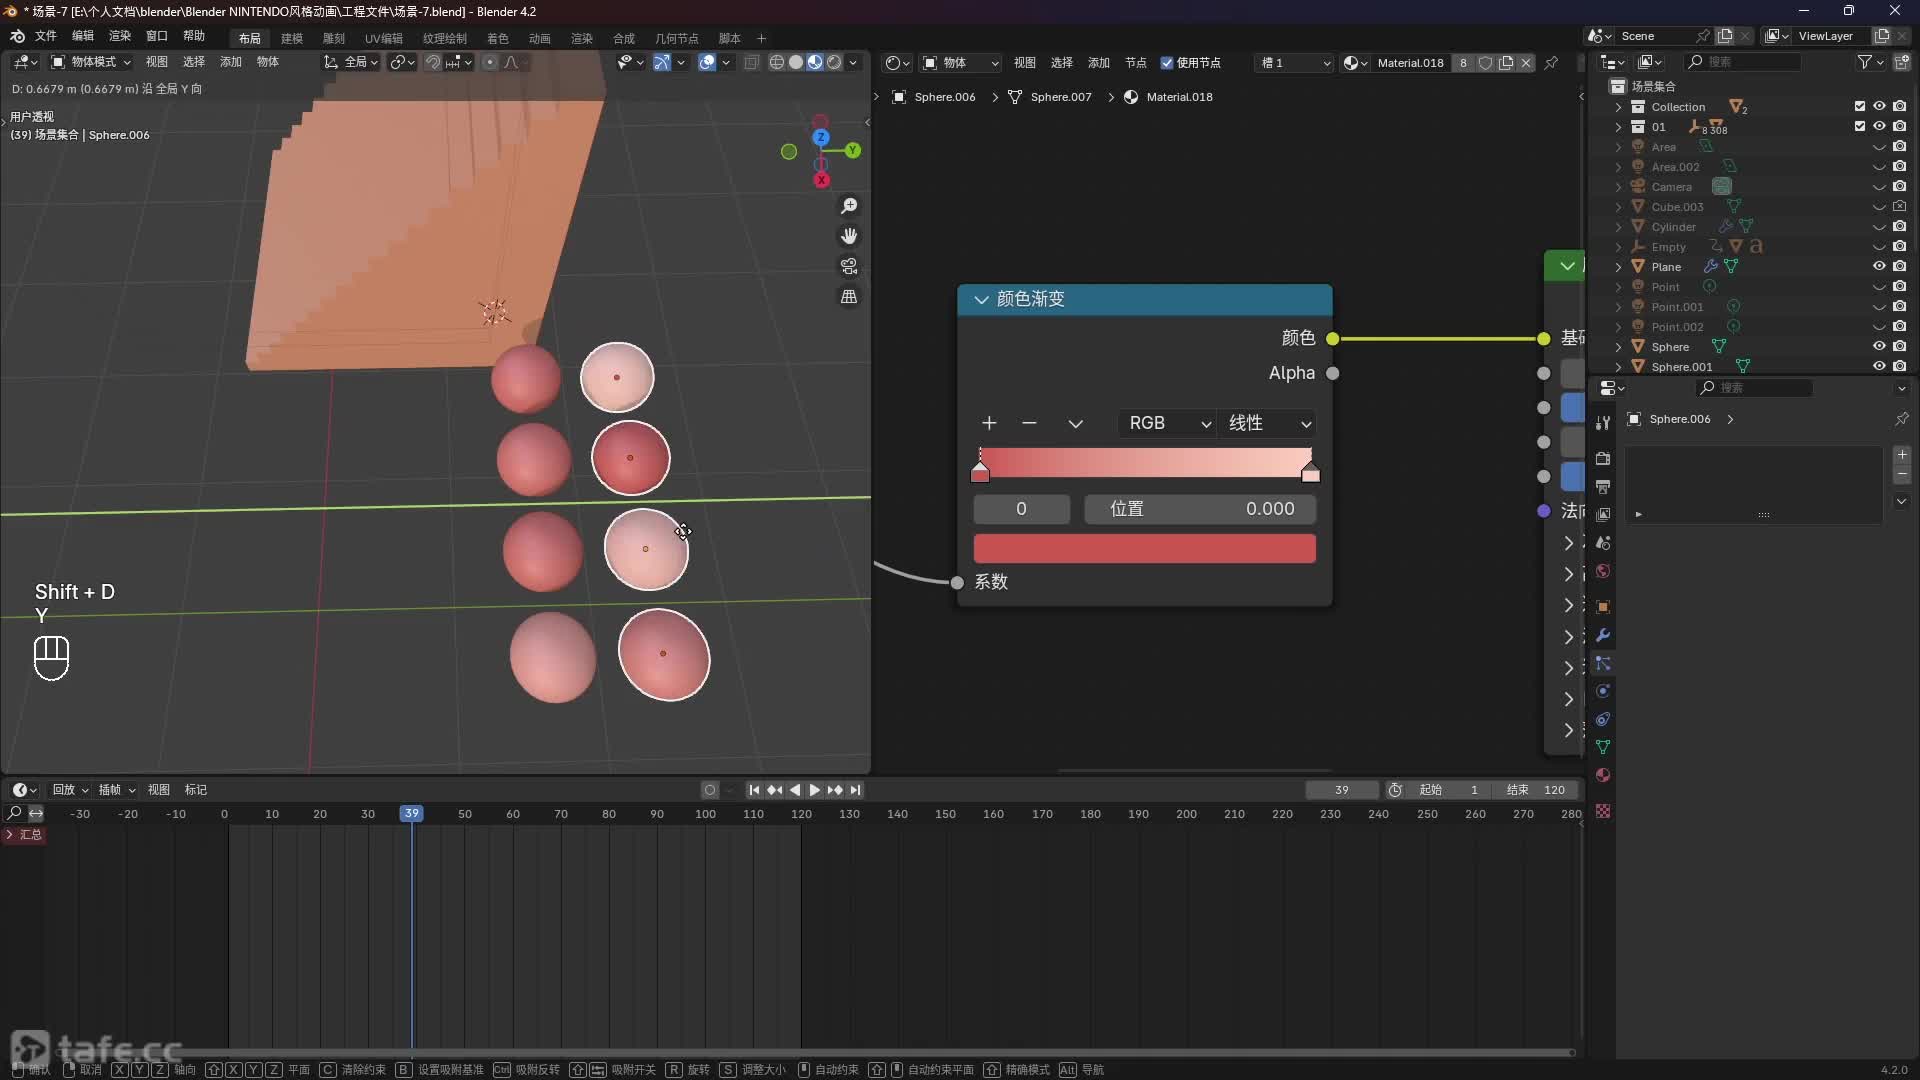
Task: Click fake user shield icon for Material.018
Action: (x=1486, y=63)
